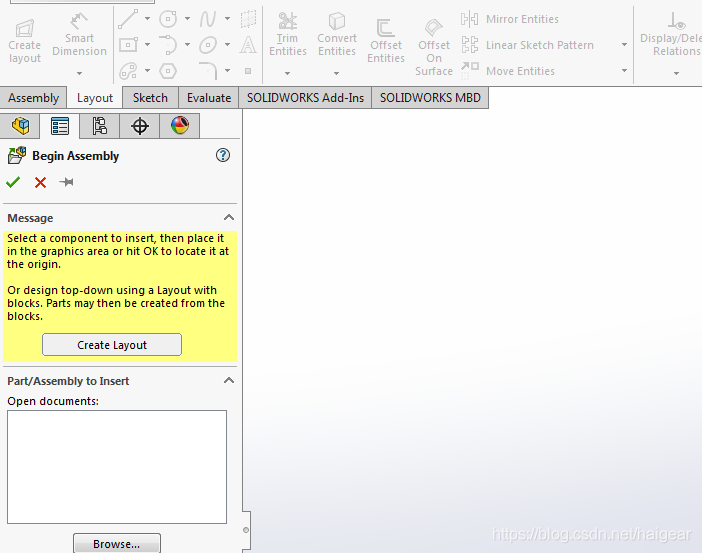Select the Point sketch tool
This screenshot has height=553, width=702.
(248, 71)
